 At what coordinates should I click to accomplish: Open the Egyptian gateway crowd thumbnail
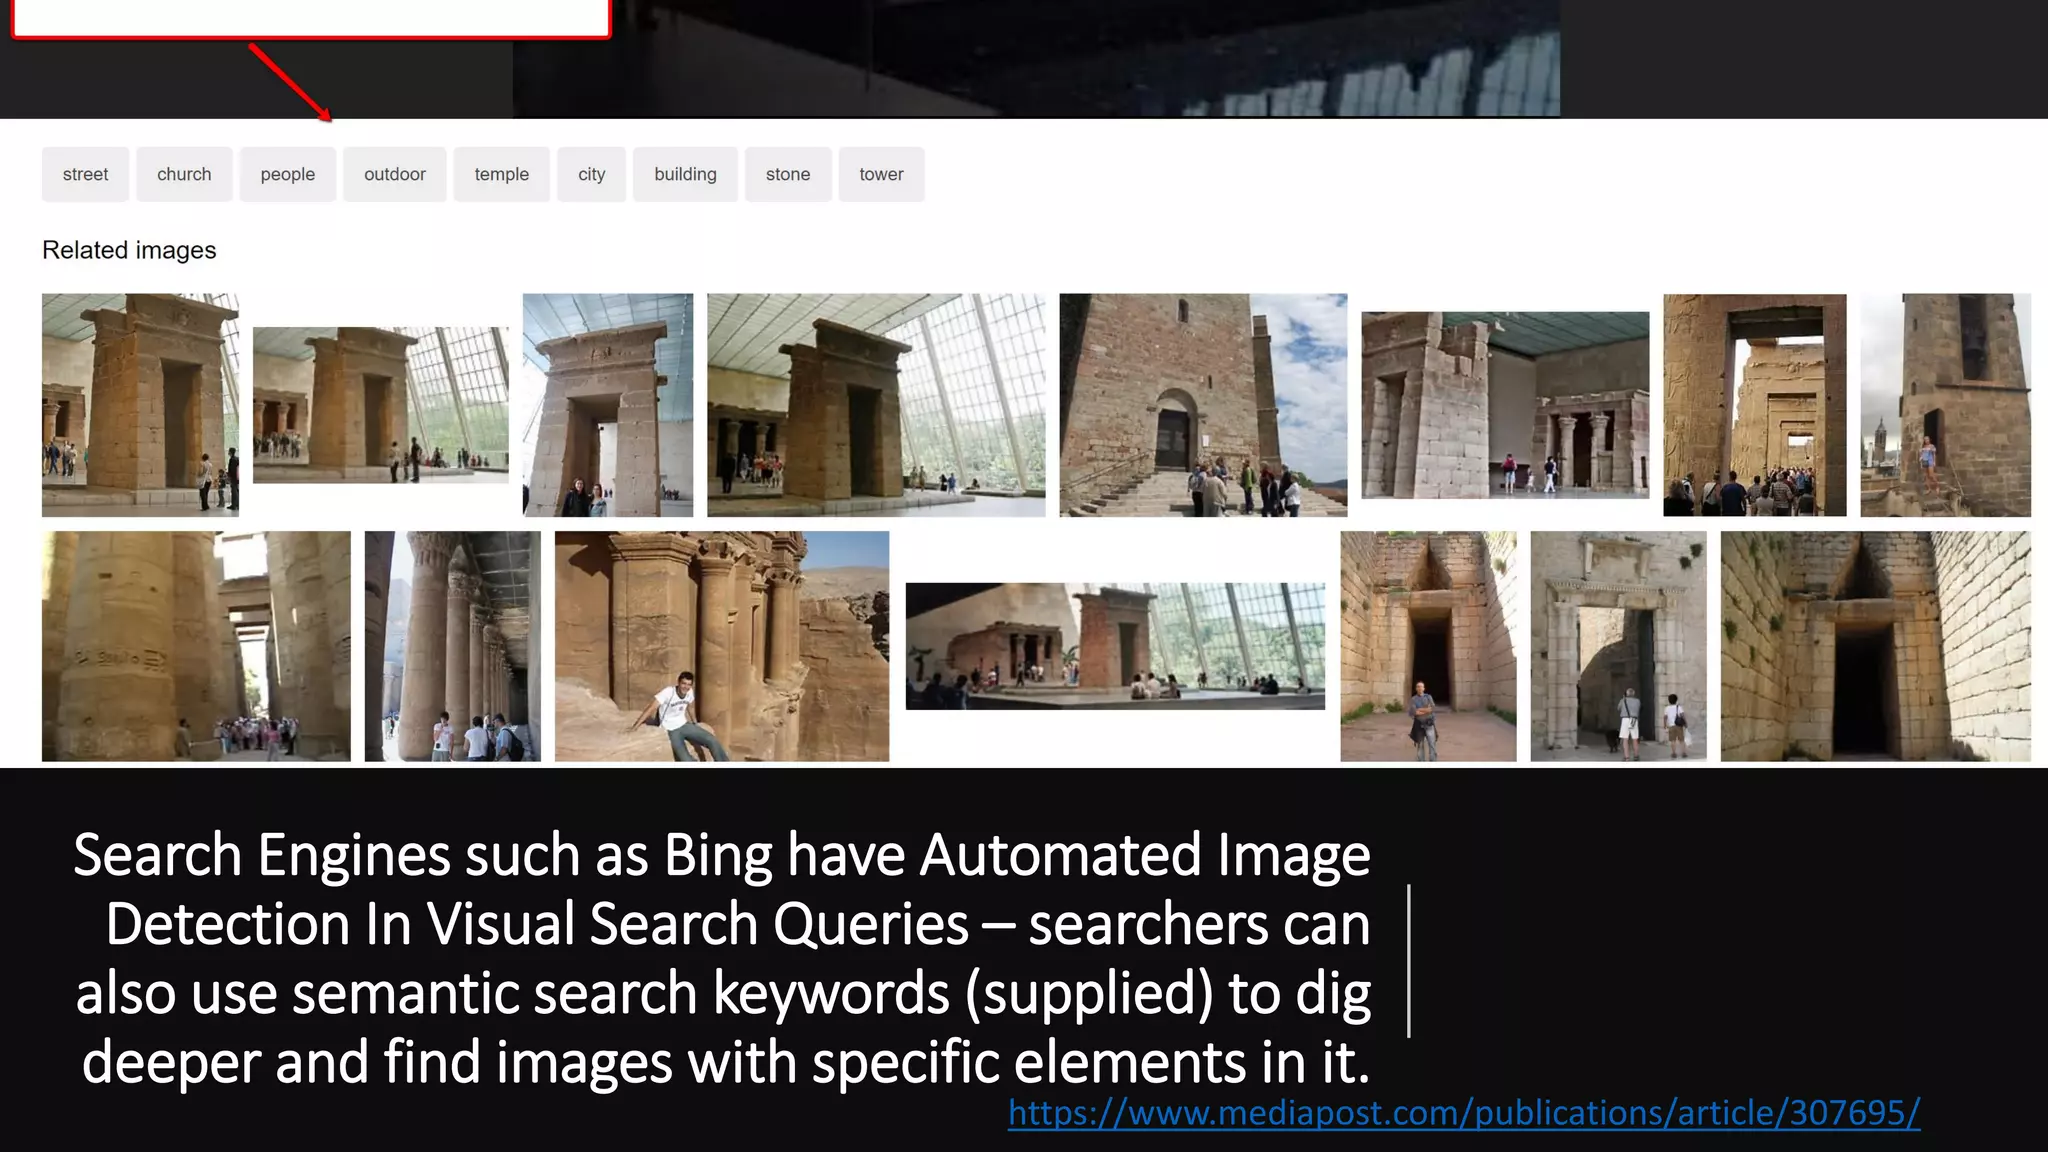point(1755,405)
